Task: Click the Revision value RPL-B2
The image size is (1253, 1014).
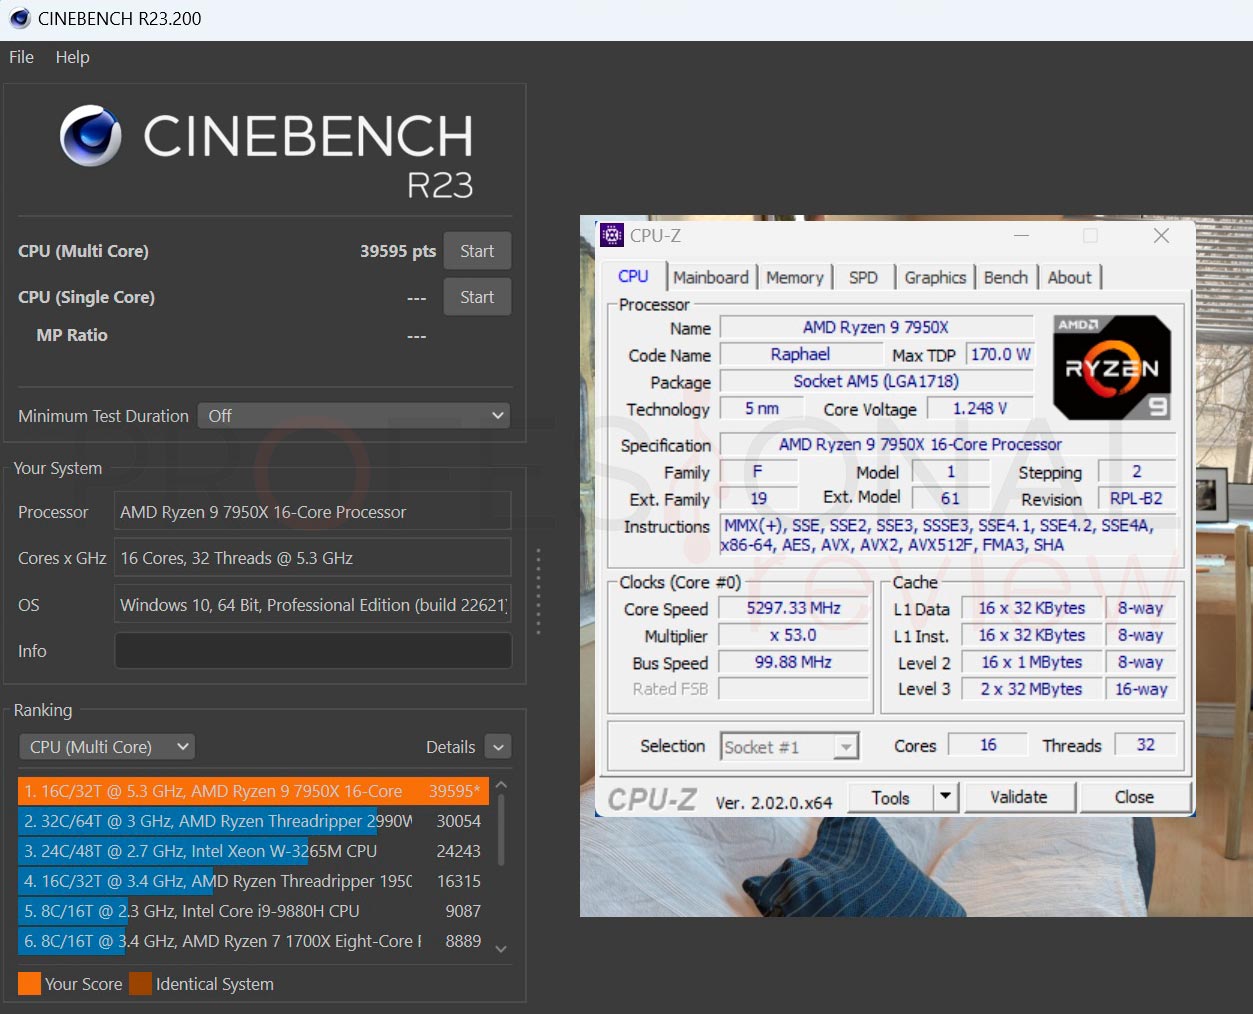Action: click(1136, 498)
